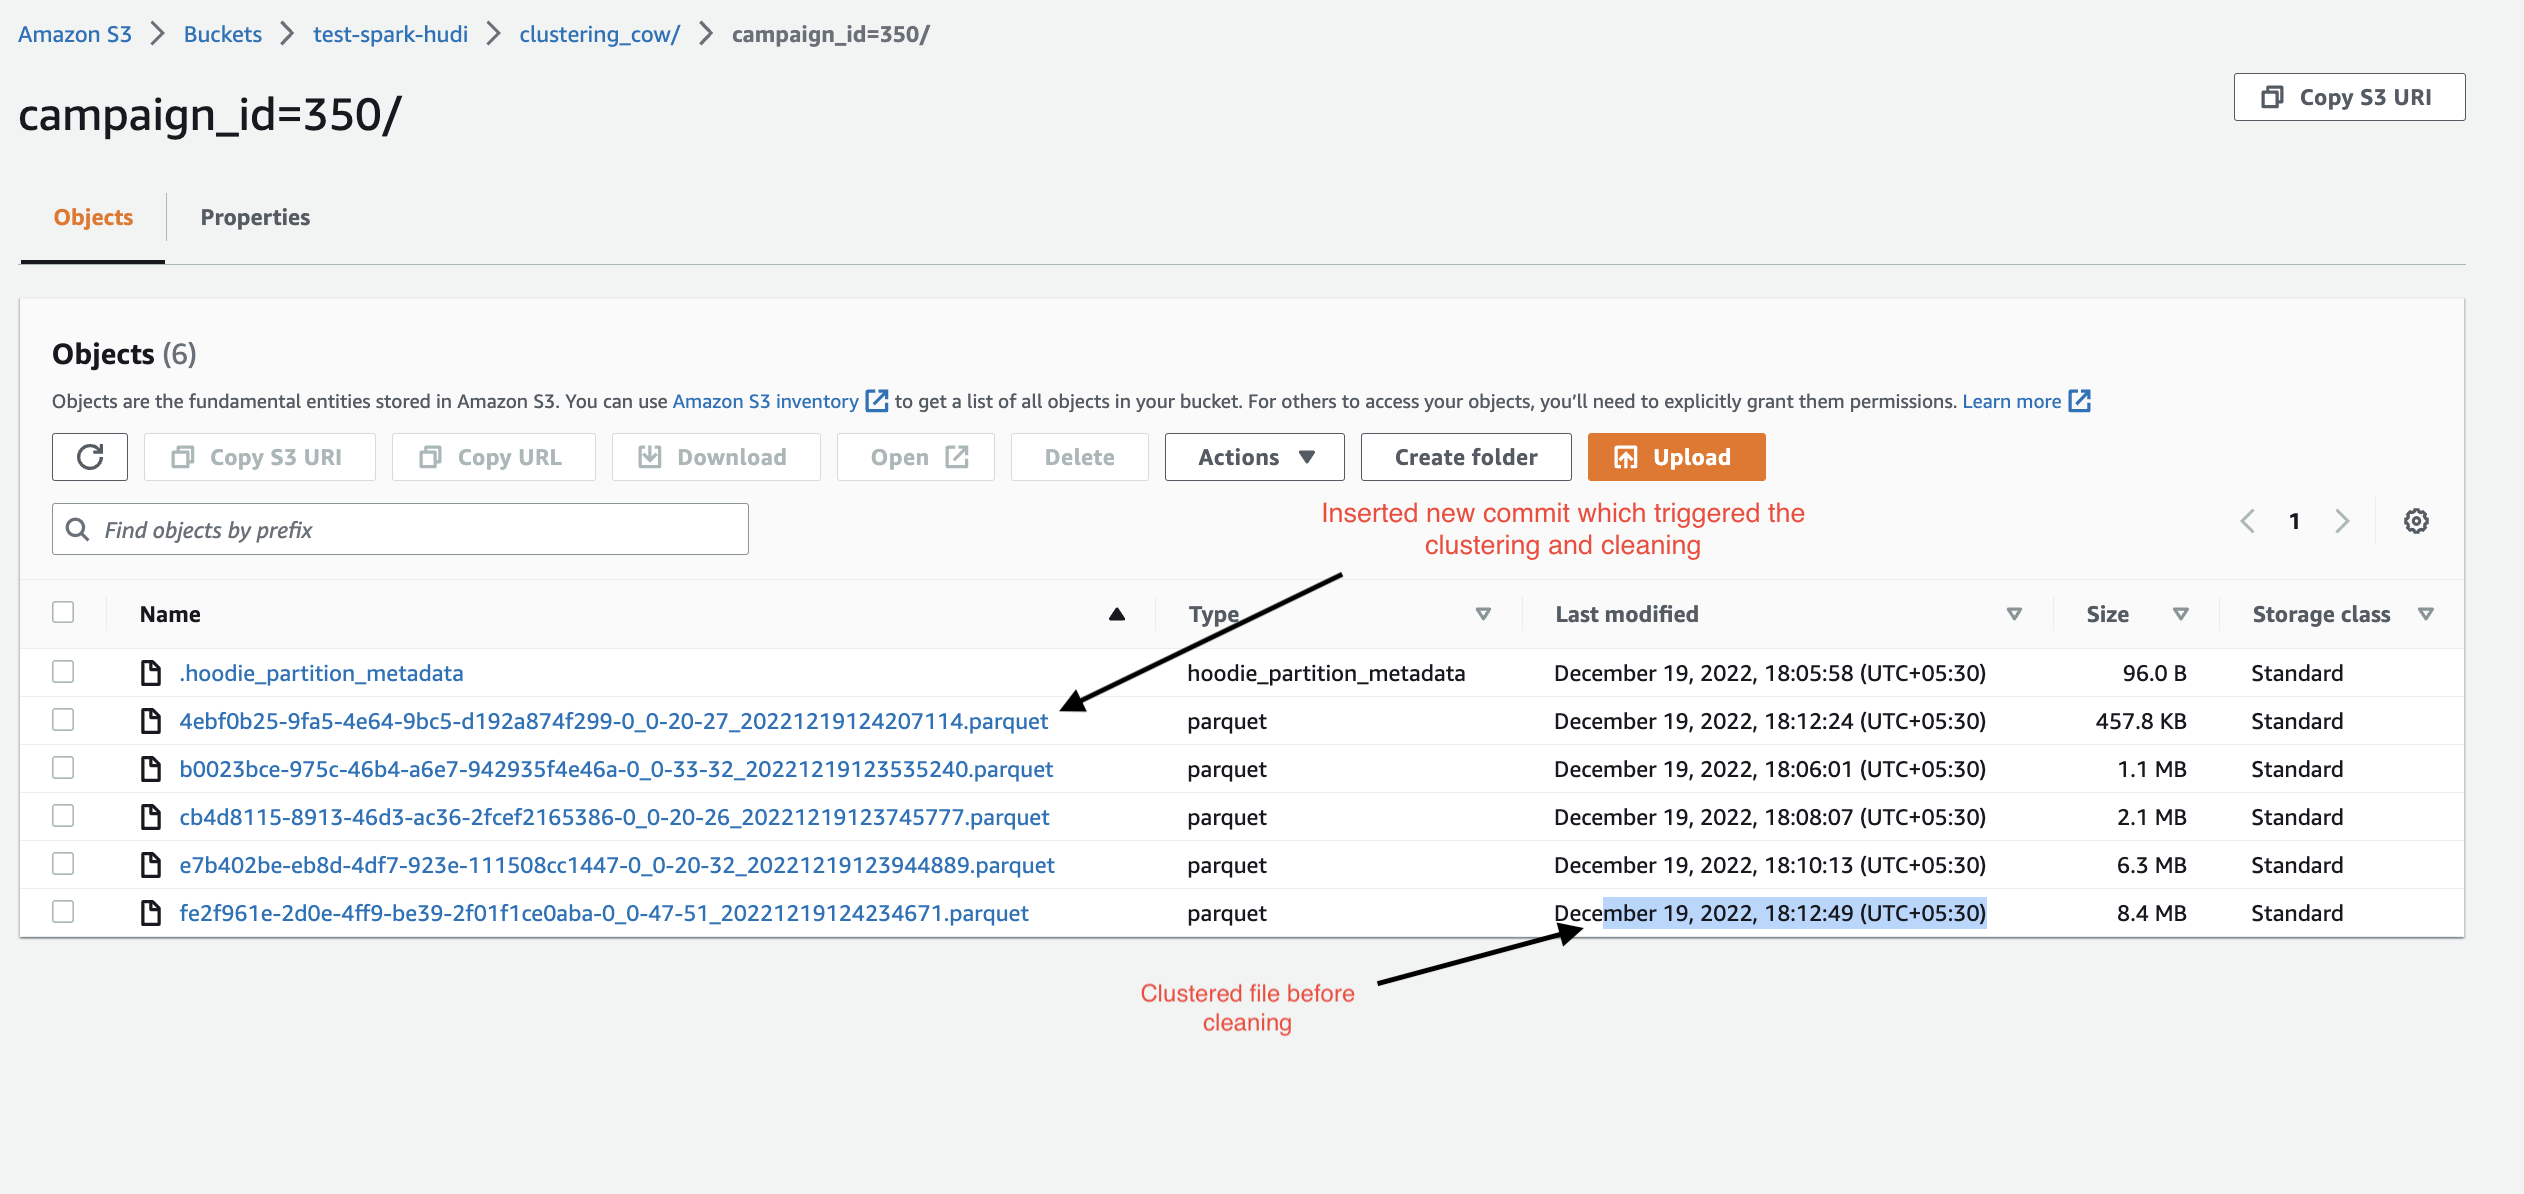The height and width of the screenshot is (1194, 2524).
Task: Tick the select-all objects checkbox
Action: [63, 612]
